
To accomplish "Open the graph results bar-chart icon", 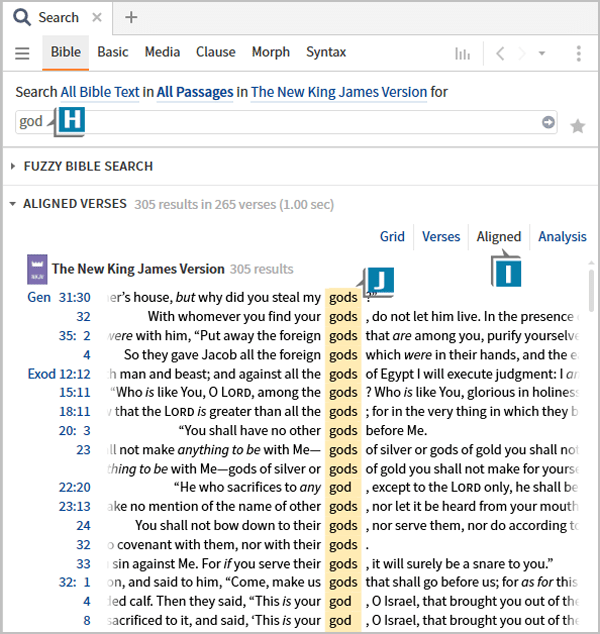I will 463,53.
